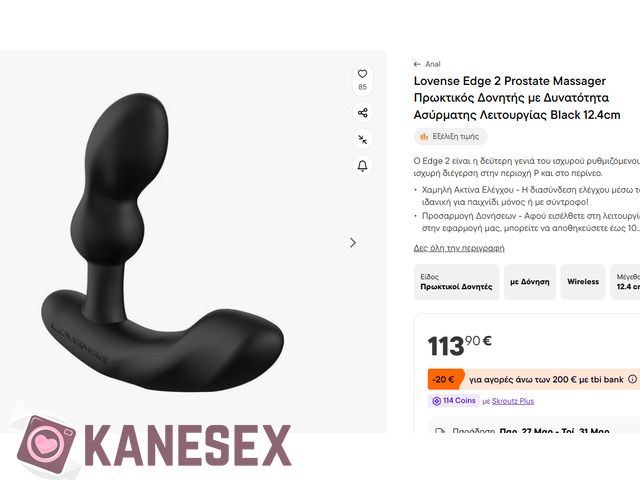This screenshot has width=640, height=480.
Task: Click the compare arrows icon
Action: 362,139
